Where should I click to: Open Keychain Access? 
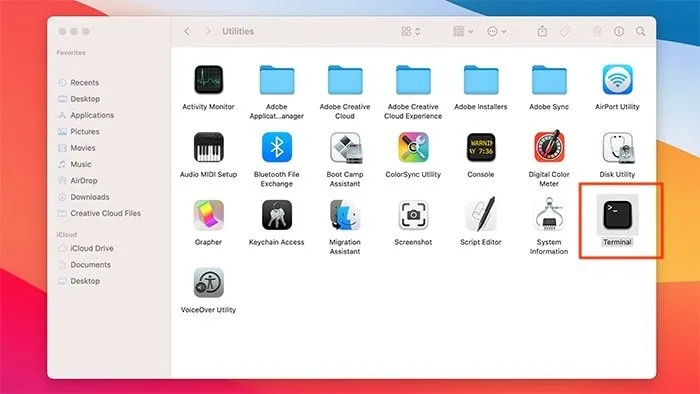(277, 215)
